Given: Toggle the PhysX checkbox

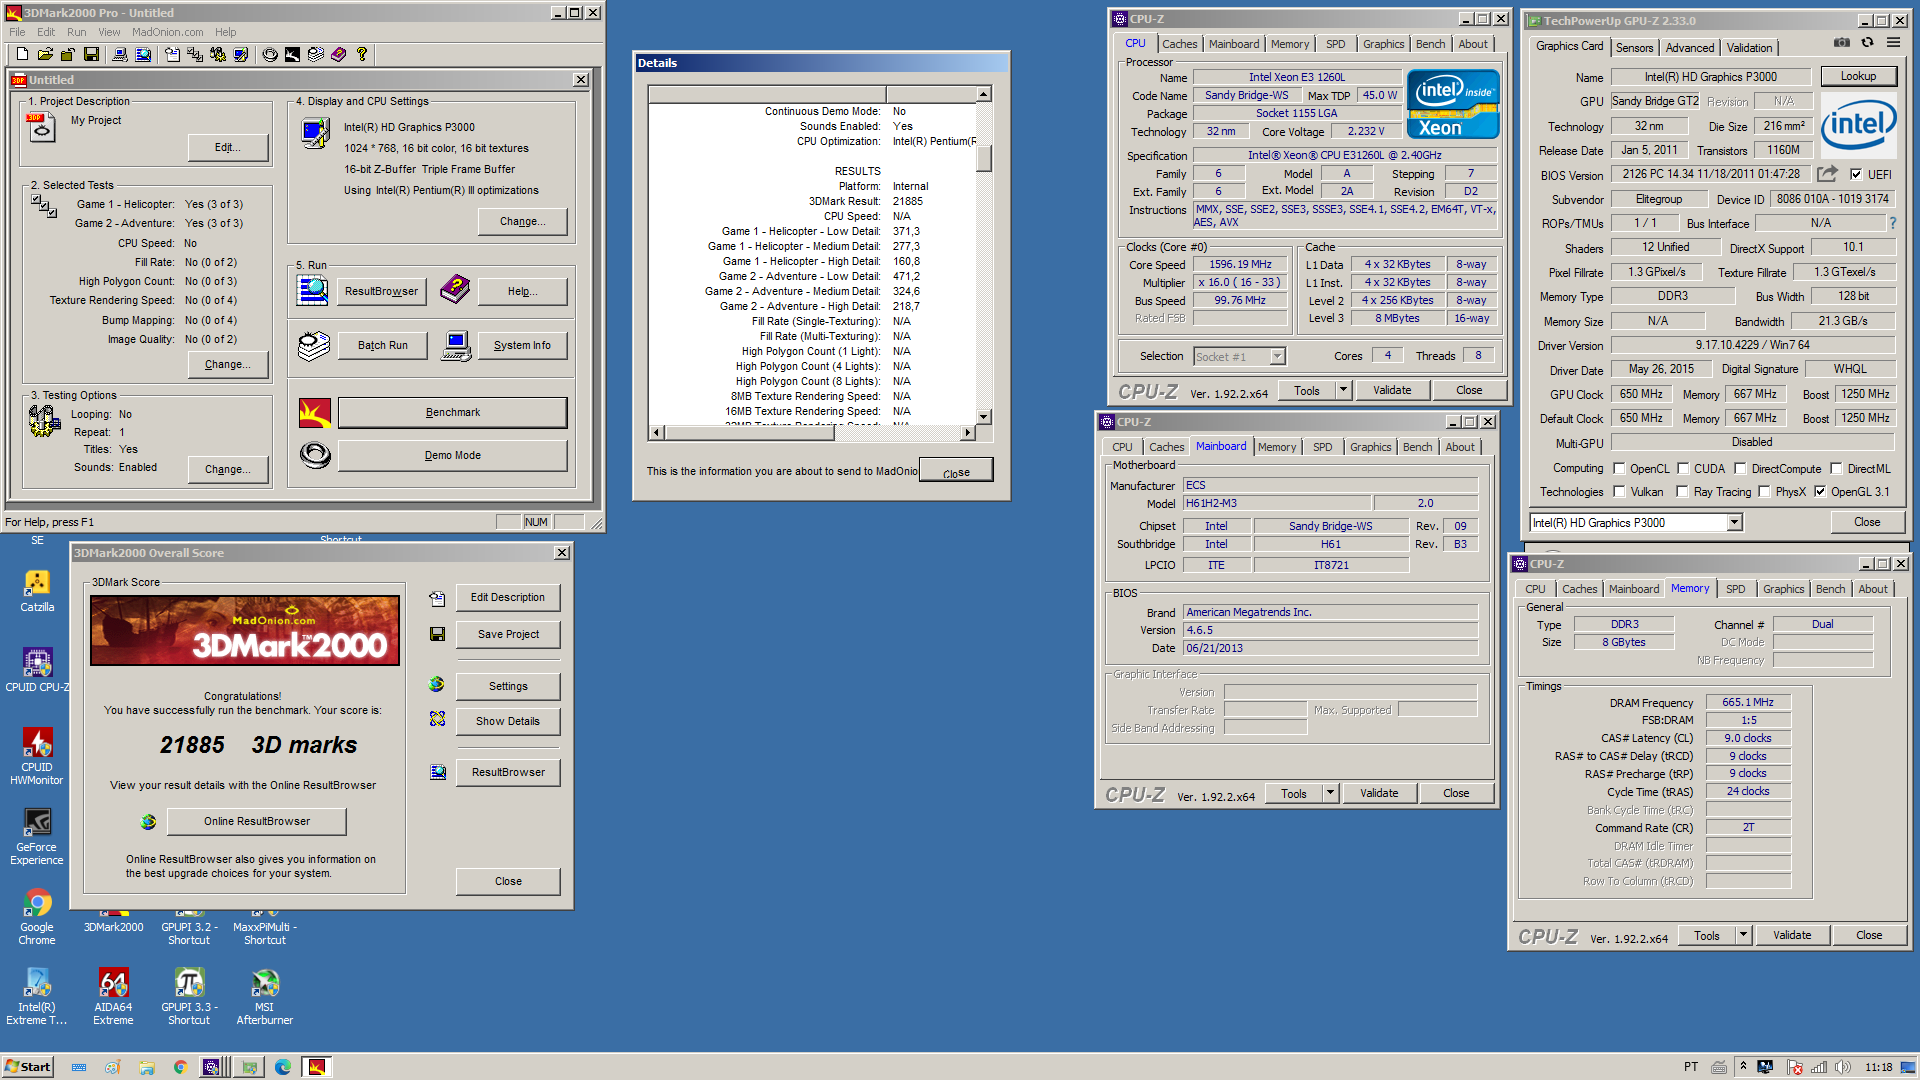Looking at the screenshot, I should pyautogui.click(x=1764, y=491).
